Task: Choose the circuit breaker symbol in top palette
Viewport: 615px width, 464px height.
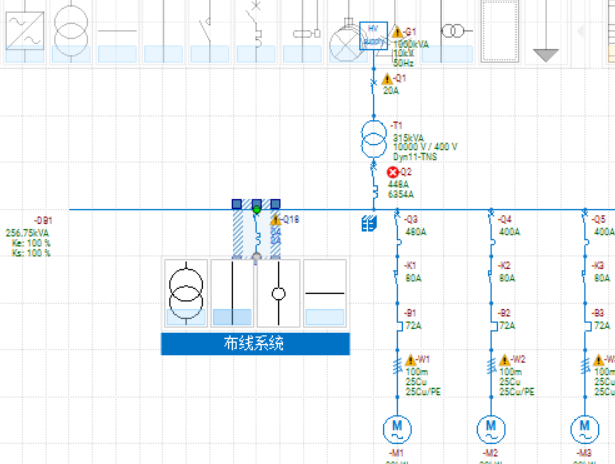Action: click(x=256, y=31)
